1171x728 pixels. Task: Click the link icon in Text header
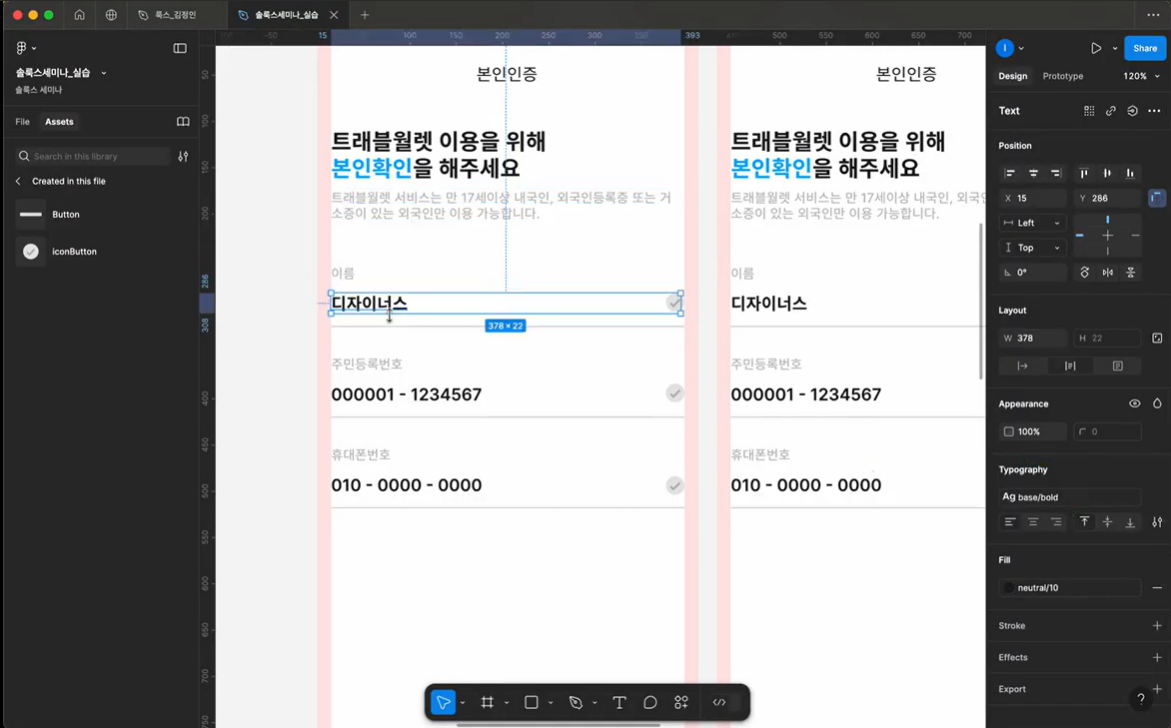click(x=1111, y=111)
